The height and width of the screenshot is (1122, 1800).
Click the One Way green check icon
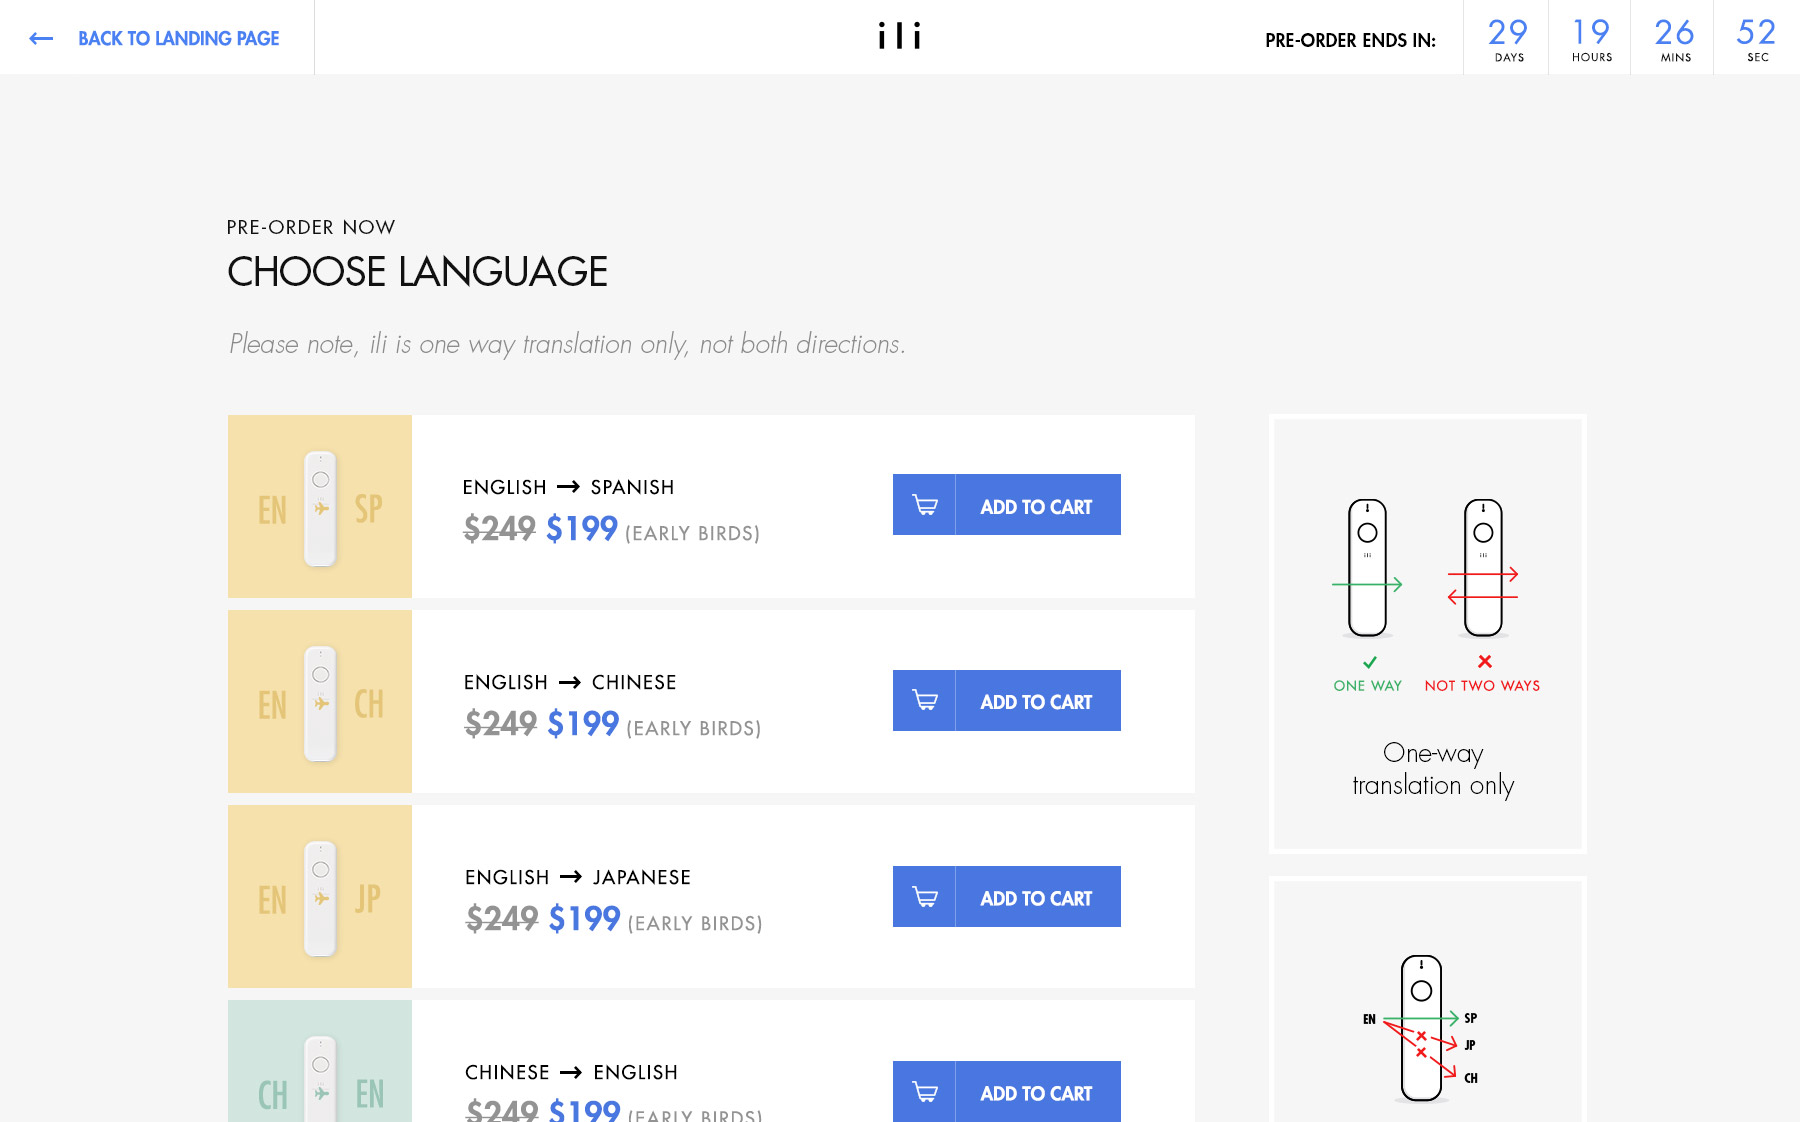tap(1369, 662)
